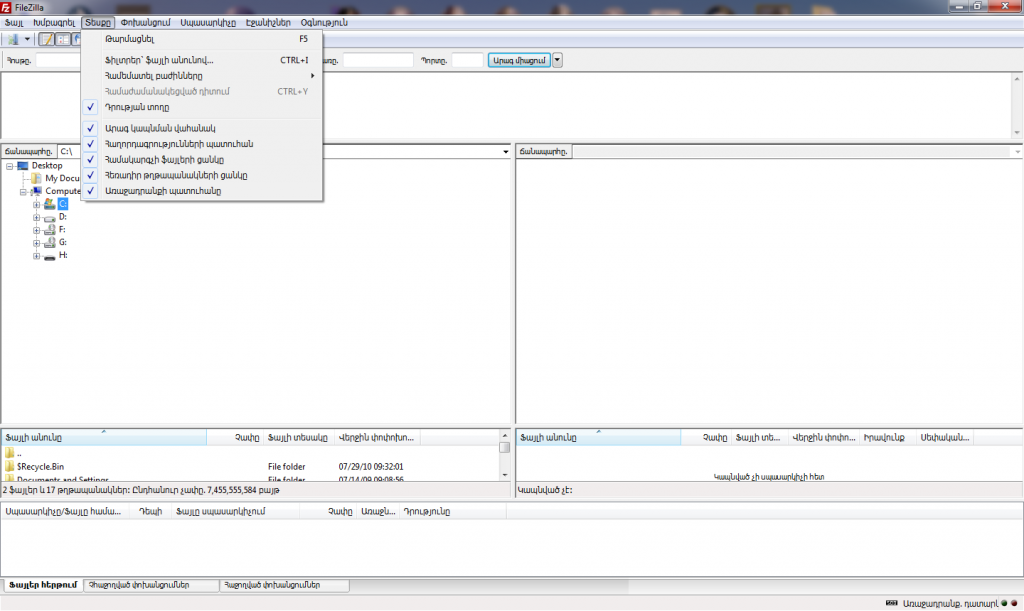Toggle the Առաջադրանքի պատուհանը checkmark
Viewport: 1024px width, 611px height.
tap(162, 190)
